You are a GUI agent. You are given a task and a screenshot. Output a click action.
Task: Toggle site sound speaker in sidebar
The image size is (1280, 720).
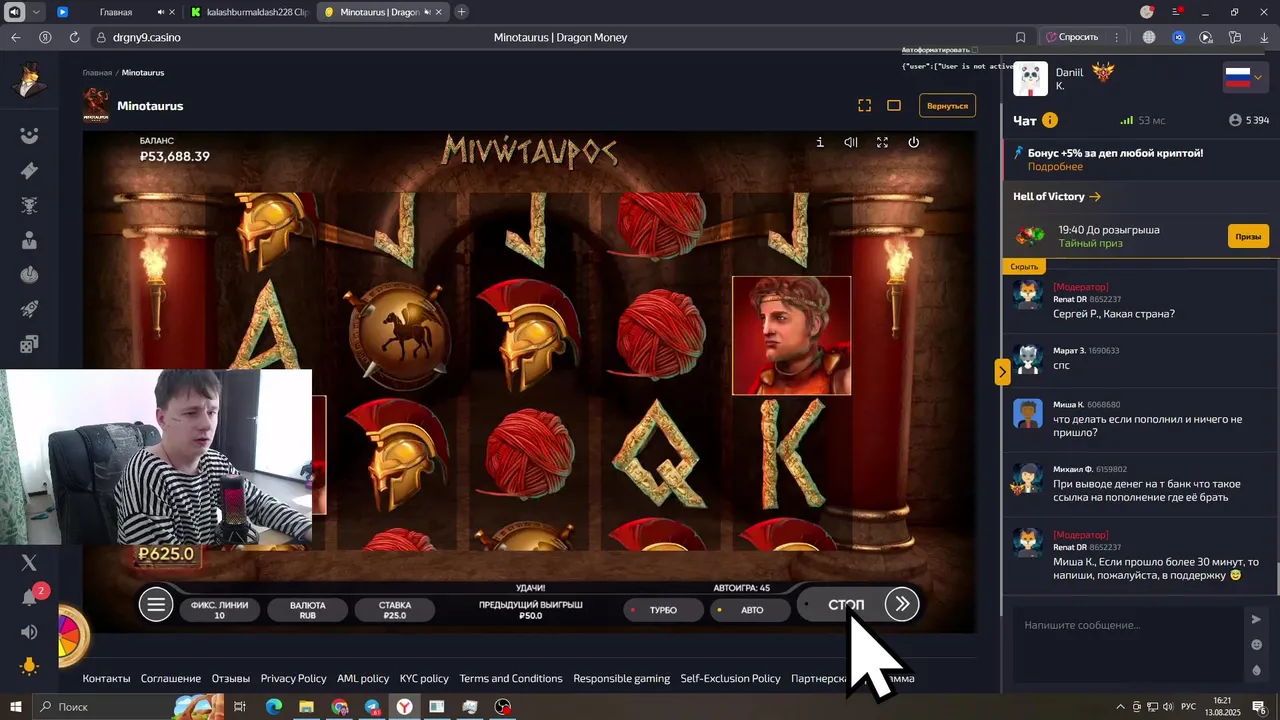point(29,632)
